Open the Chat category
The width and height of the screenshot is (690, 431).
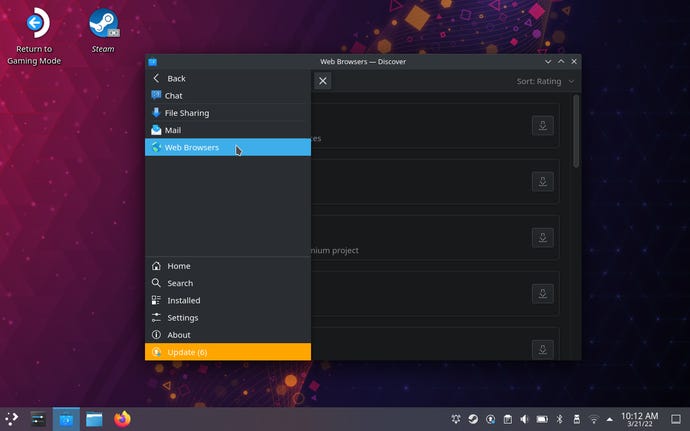(x=173, y=96)
